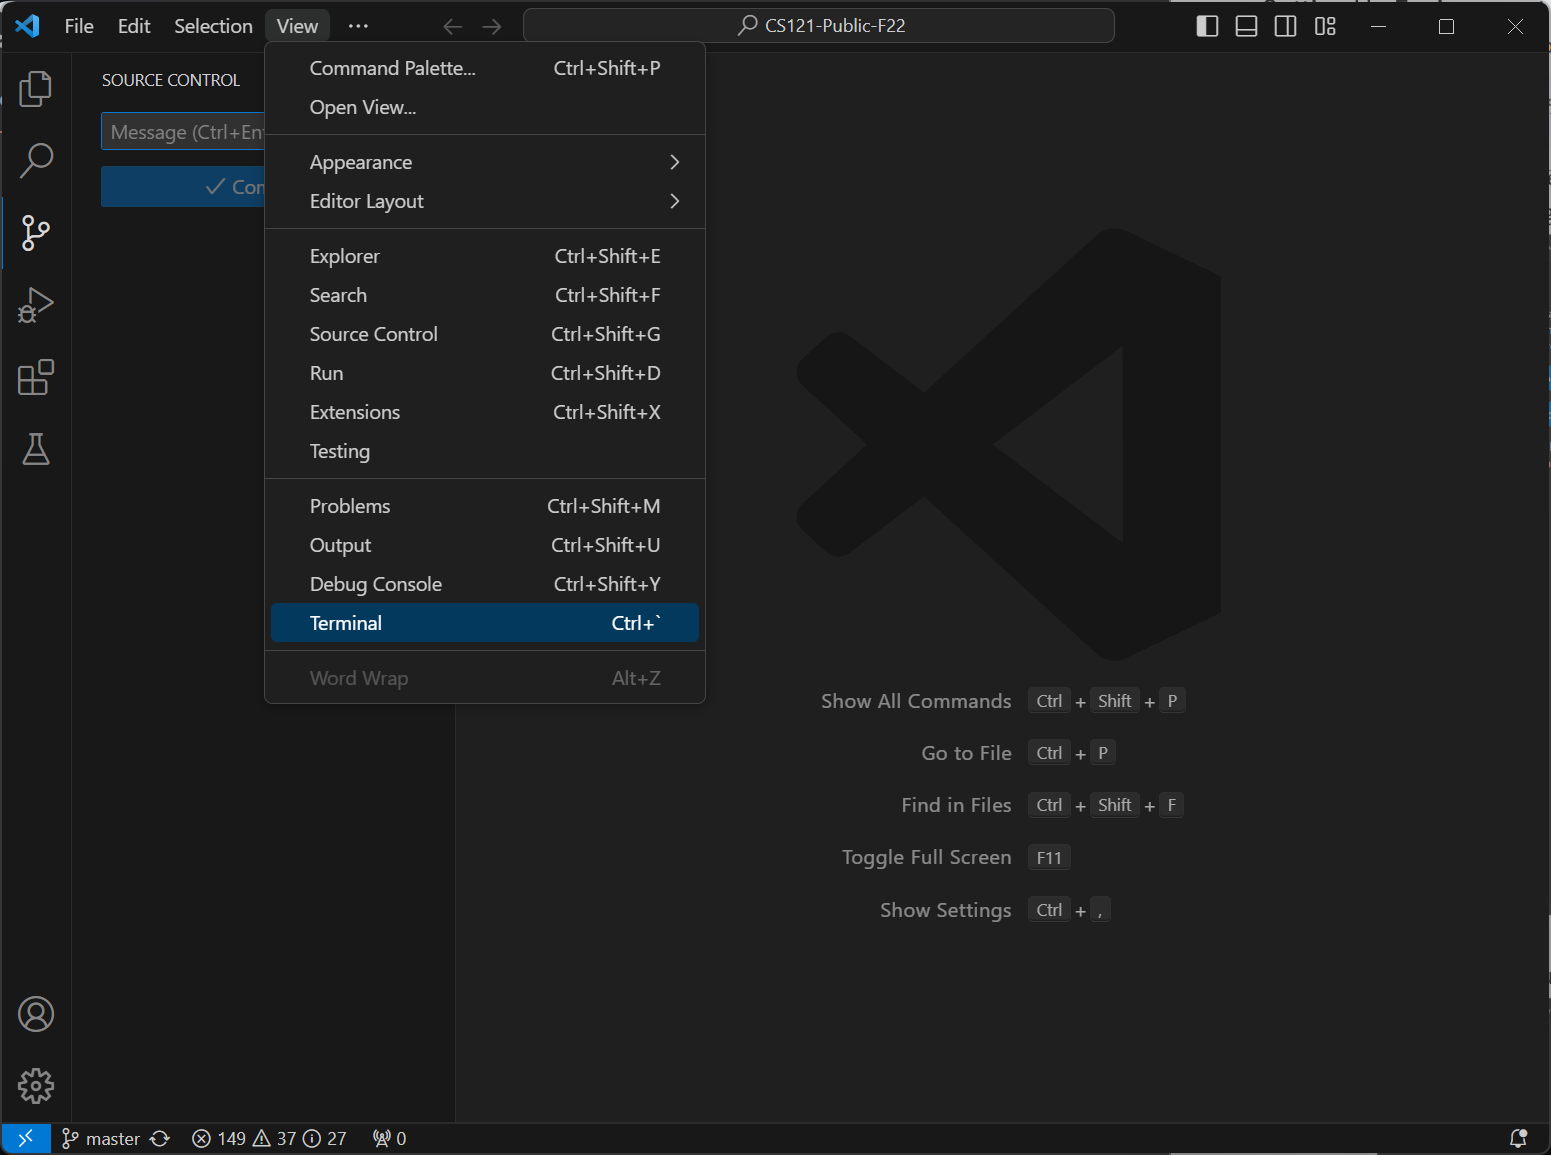The image size is (1551, 1155).
Task: Toggle the bottom panel layout button
Action: 1246,26
